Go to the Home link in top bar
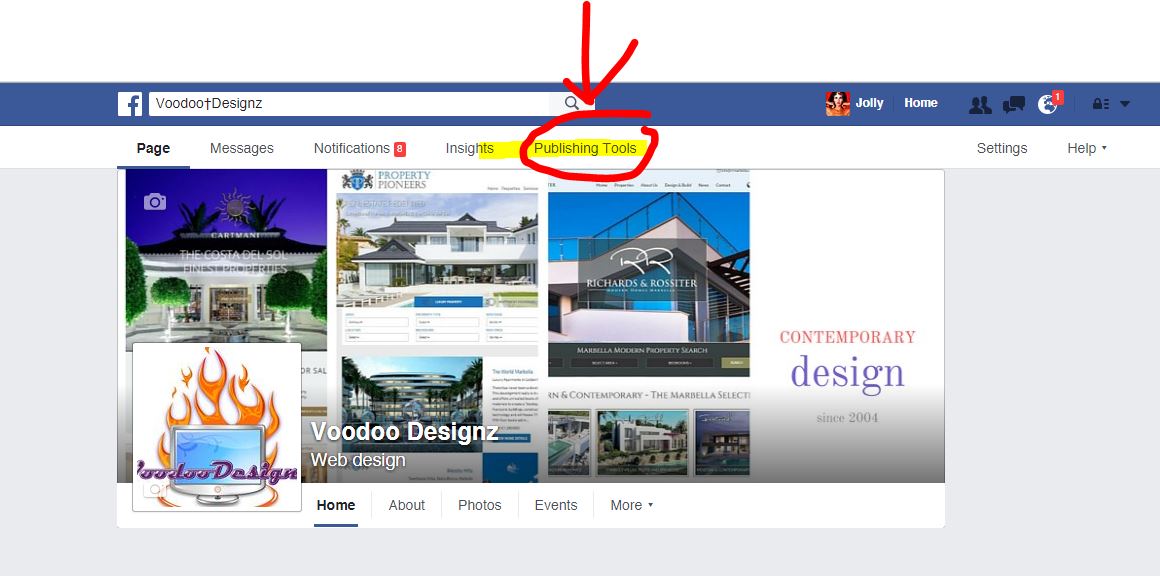Screen dimensions: 1160x576 (x=920, y=104)
